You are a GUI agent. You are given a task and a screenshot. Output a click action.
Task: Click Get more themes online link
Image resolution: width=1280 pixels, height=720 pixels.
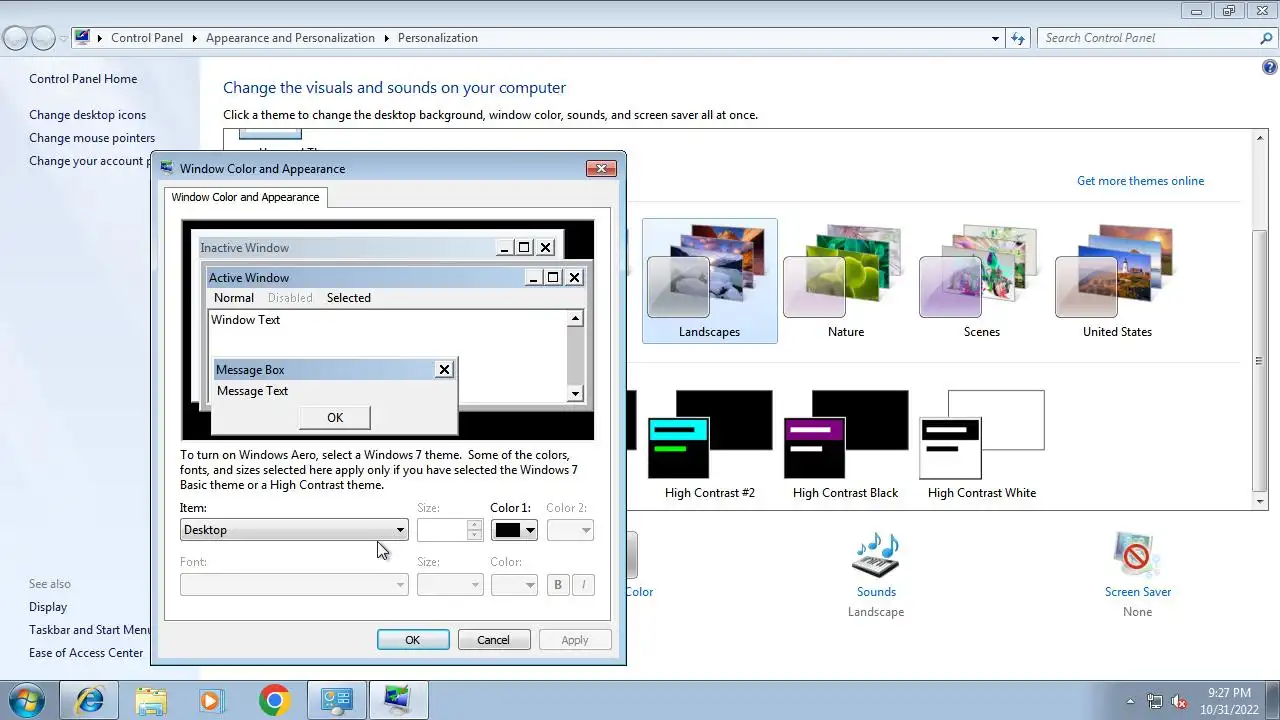click(x=1140, y=181)
